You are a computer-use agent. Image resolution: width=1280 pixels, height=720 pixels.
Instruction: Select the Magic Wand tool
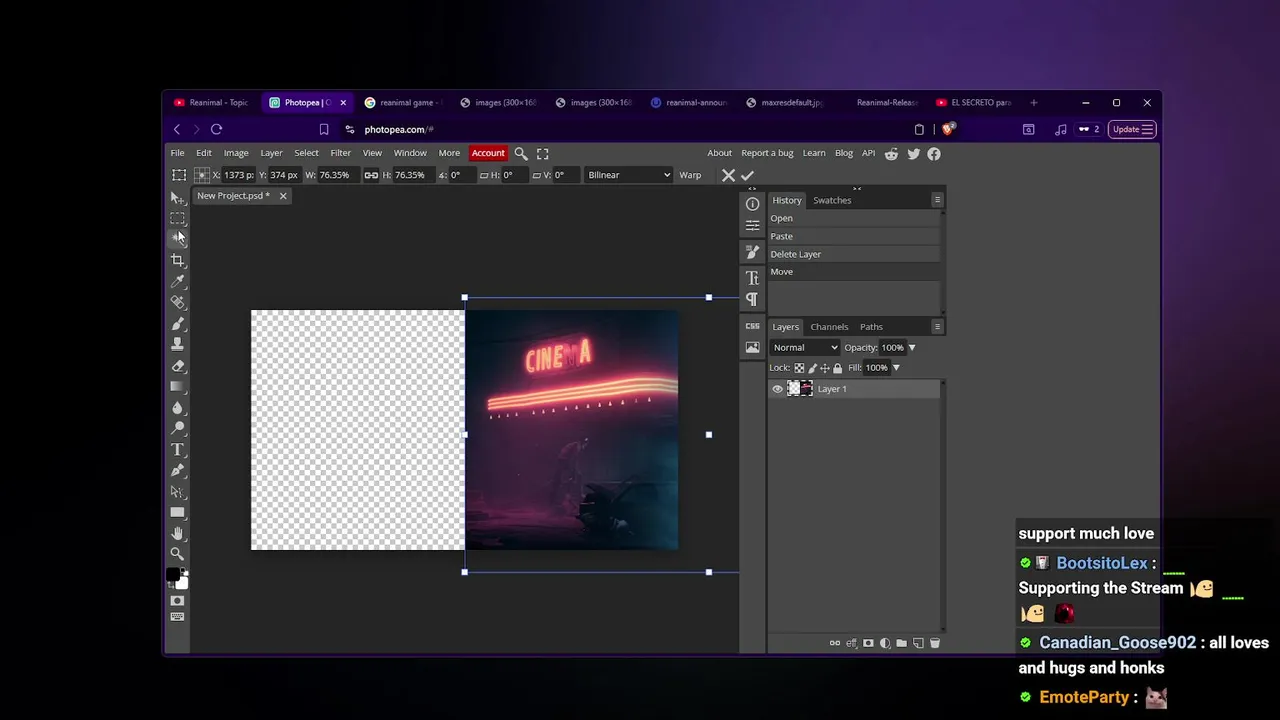tap(177, 238)
